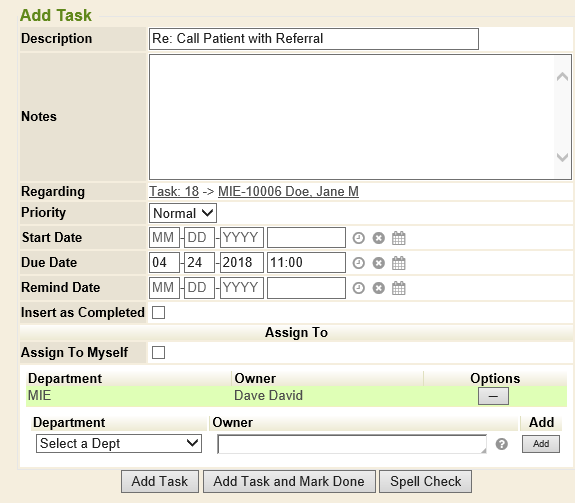Click the Notes scrollbar down arrow
The image size is (575, 503).
[x=562, y=158]
